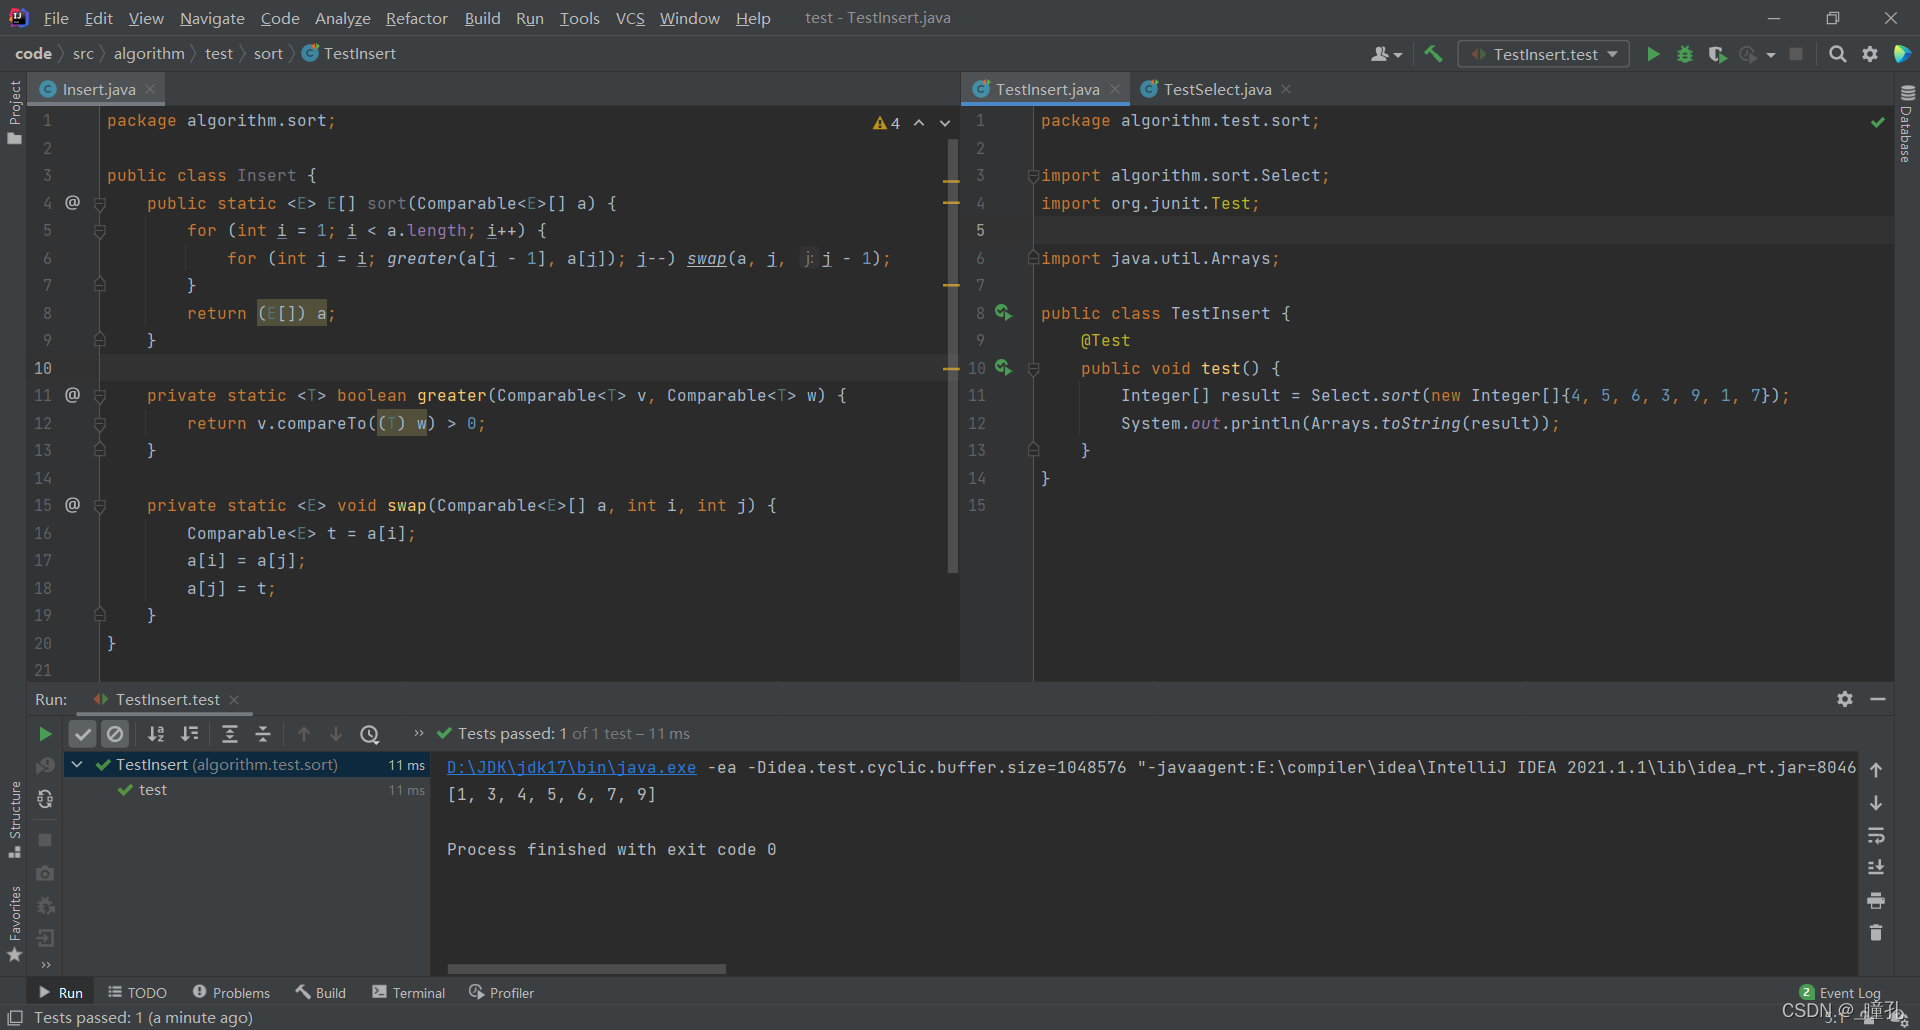Open user account dropdown in toolbar
The width and height of the screenshot is (1920, 1030).
coord(1386,54)
